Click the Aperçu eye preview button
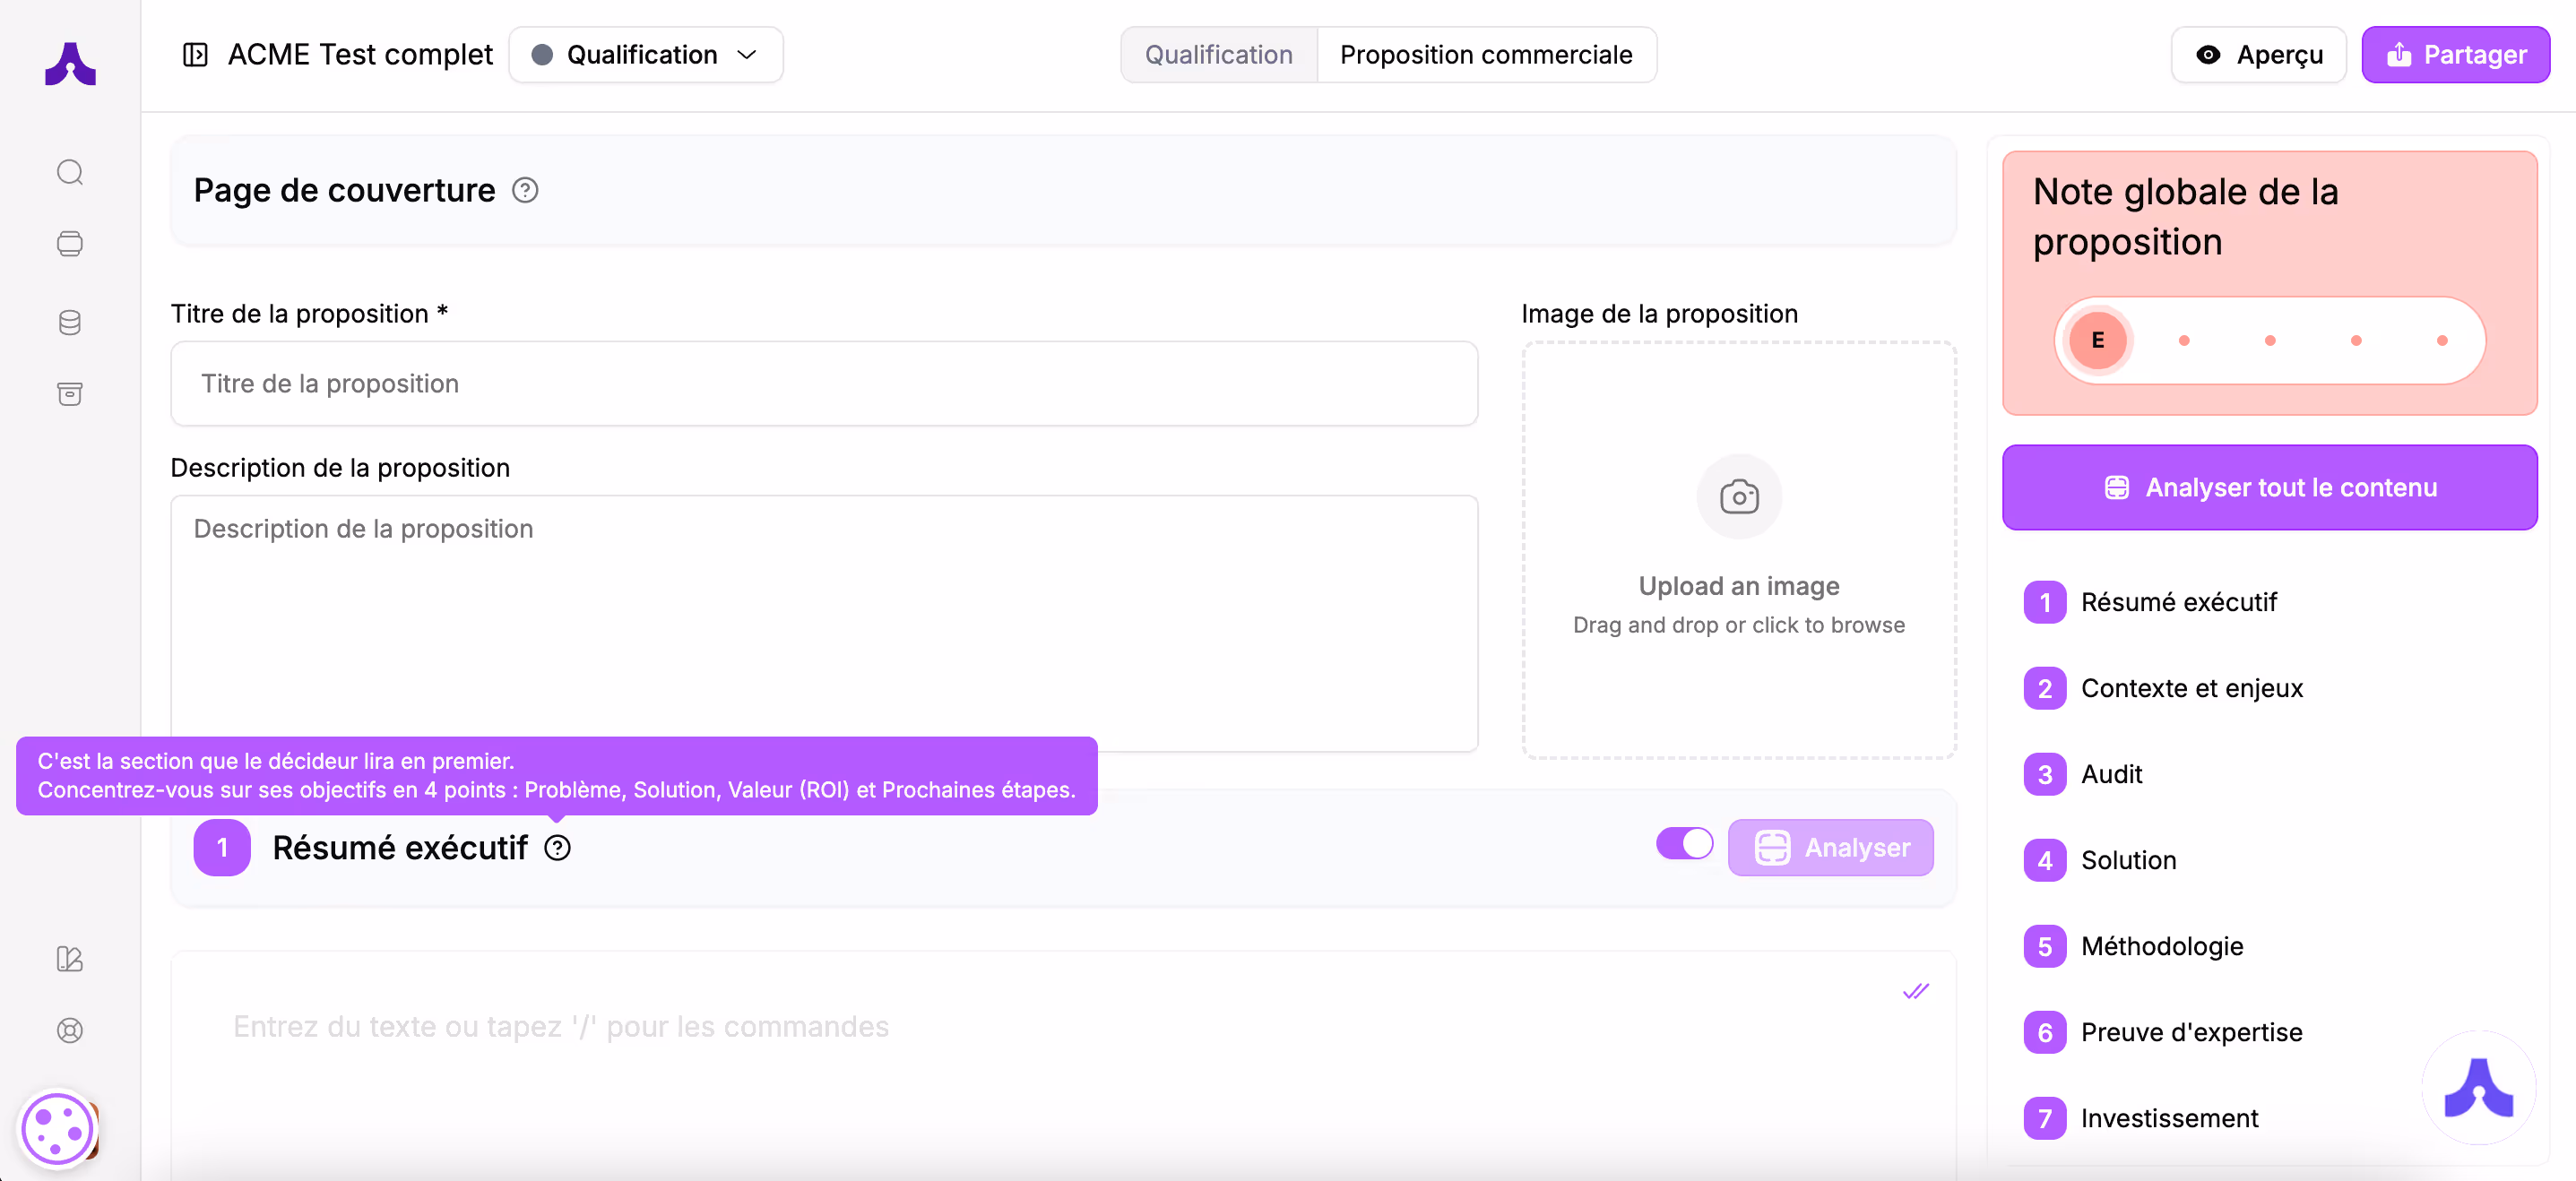Image resolution: width=2576 pixels, height=1181 pixels. (x=2258, y=54)
